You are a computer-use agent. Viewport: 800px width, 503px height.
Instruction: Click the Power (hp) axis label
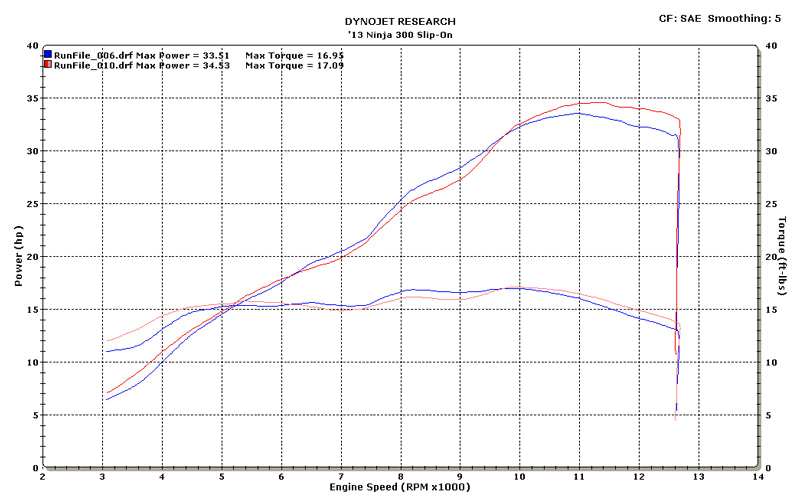pos(18,256)
